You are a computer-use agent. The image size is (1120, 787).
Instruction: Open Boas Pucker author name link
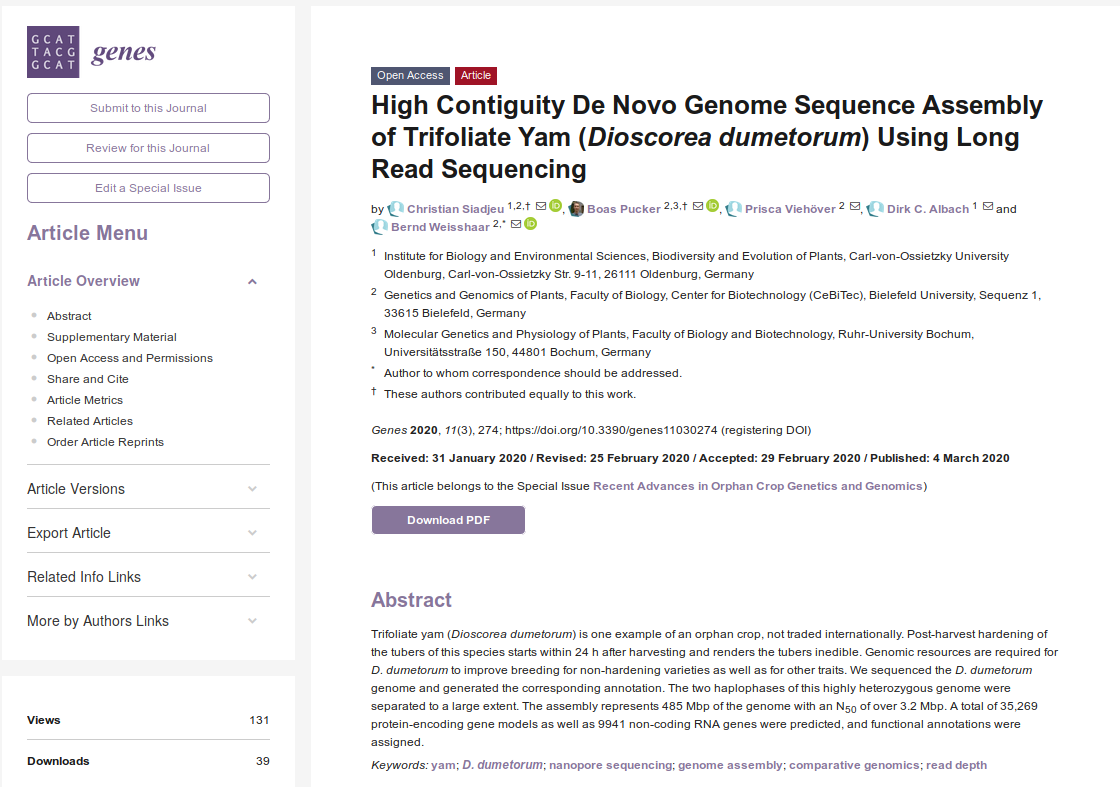[x=624, y=209]
